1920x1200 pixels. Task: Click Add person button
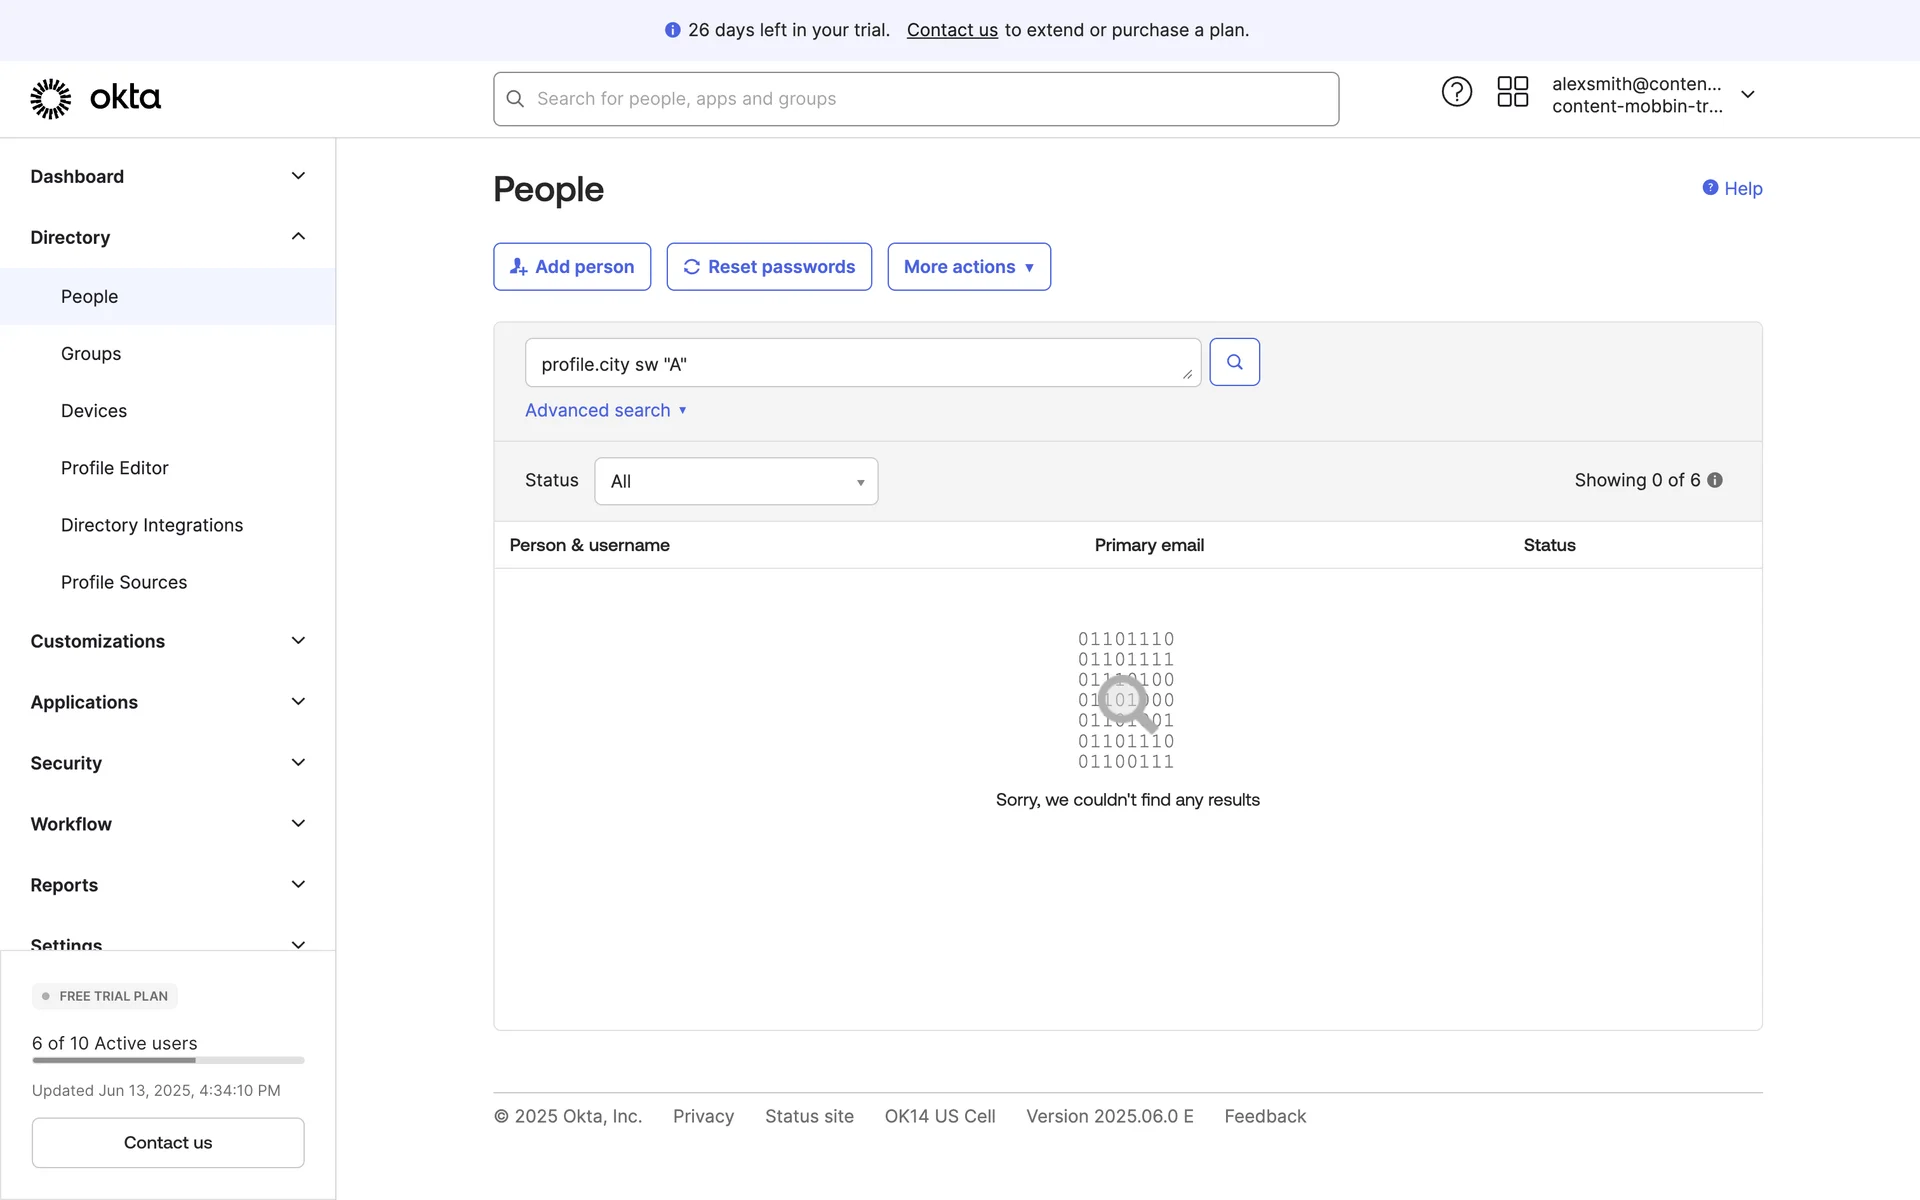pos(572,267)
